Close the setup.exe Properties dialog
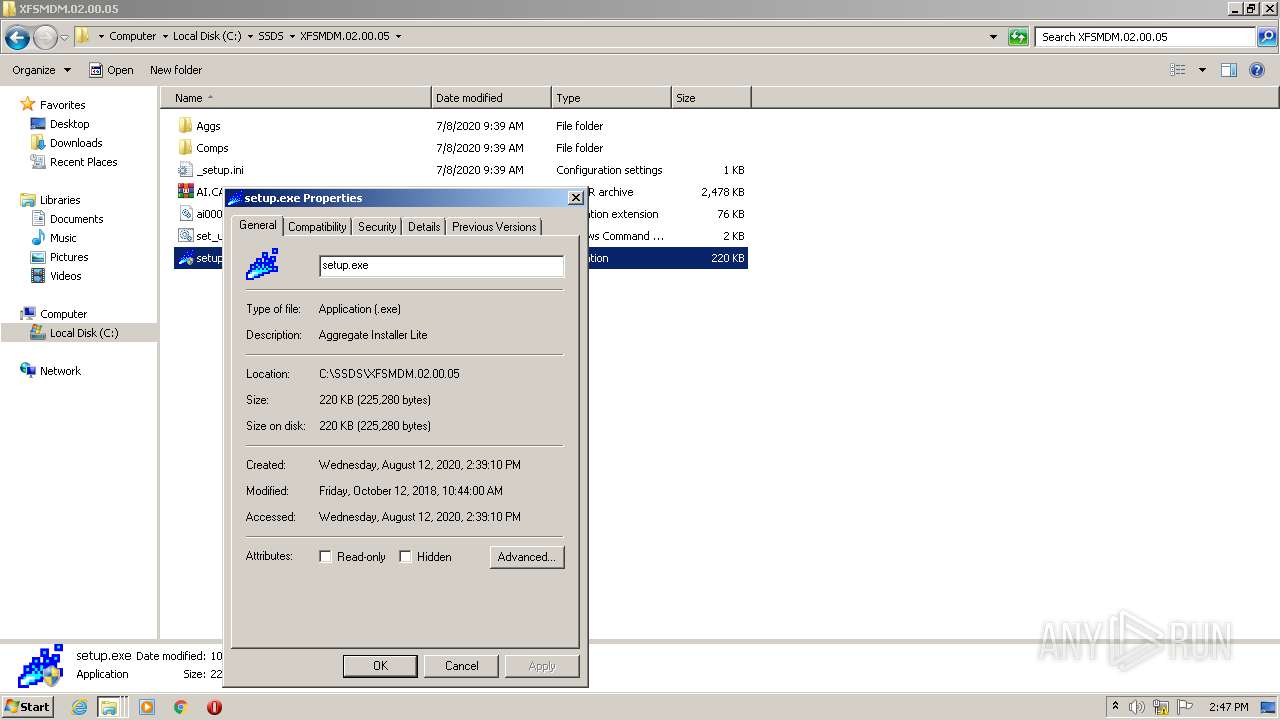The image size is (1280, 720). [576, 198]
